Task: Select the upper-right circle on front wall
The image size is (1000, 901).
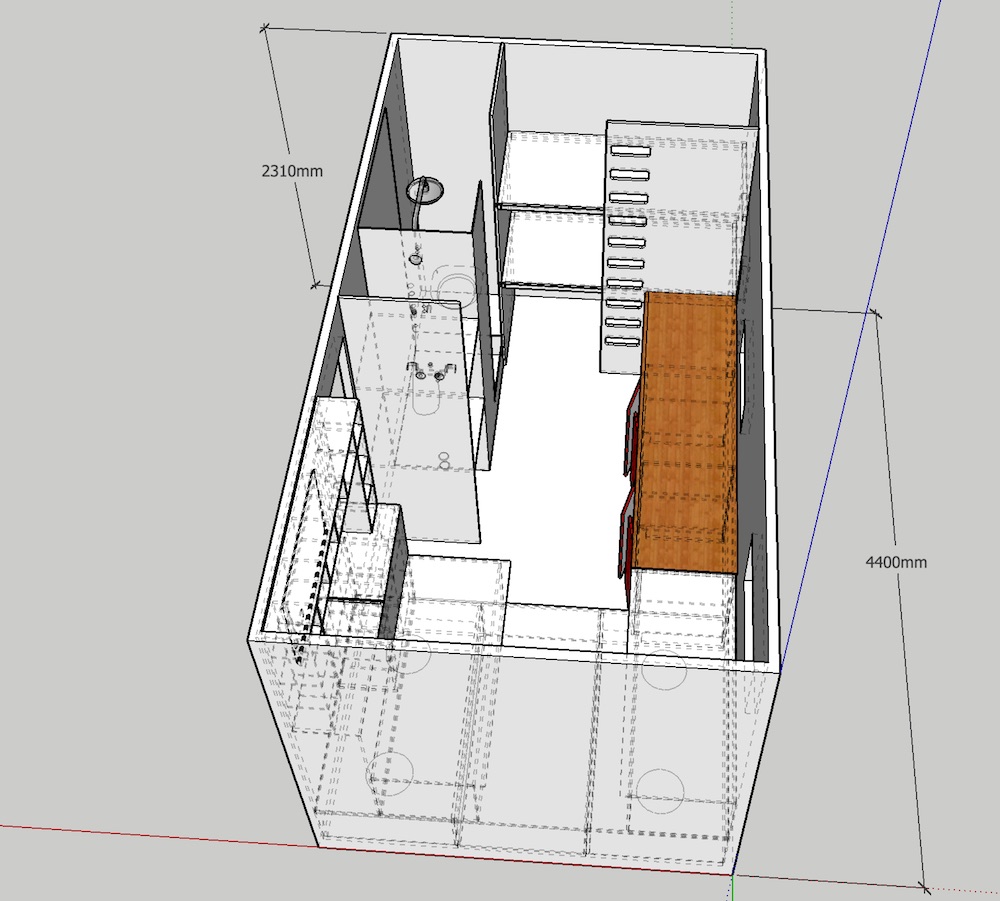Action: coord(662,668)
